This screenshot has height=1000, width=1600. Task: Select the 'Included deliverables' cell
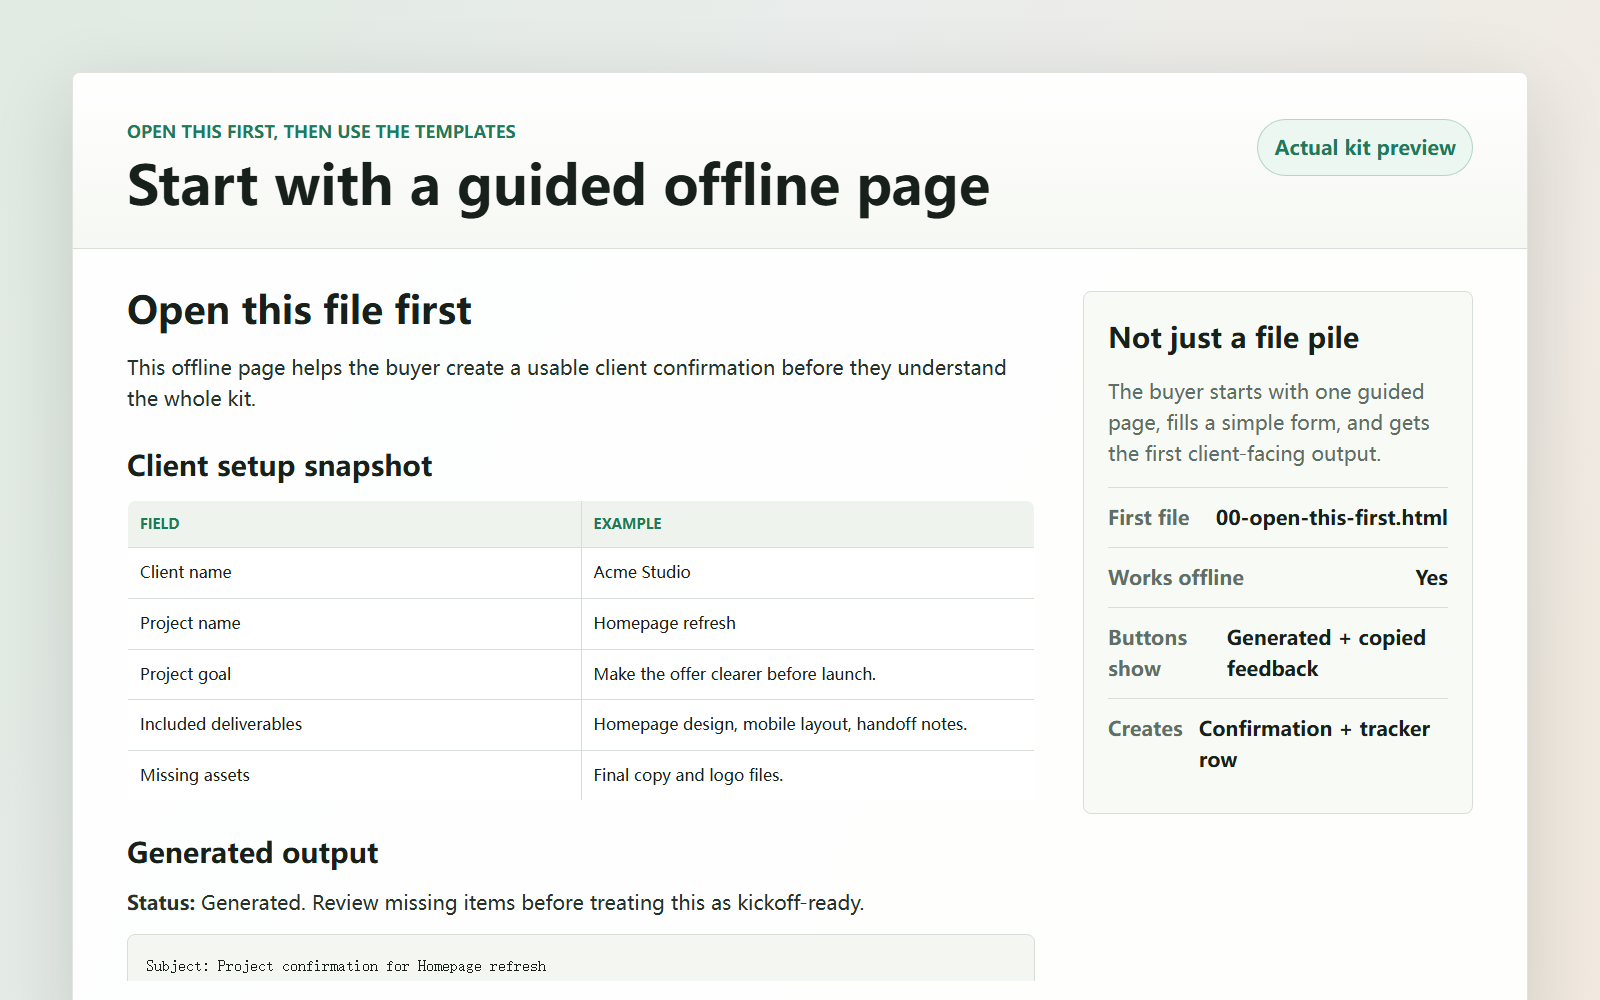[x=354, y=725]
